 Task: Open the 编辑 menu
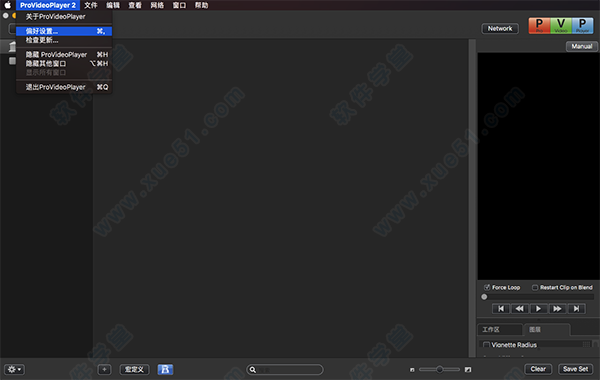pos(113,5)
